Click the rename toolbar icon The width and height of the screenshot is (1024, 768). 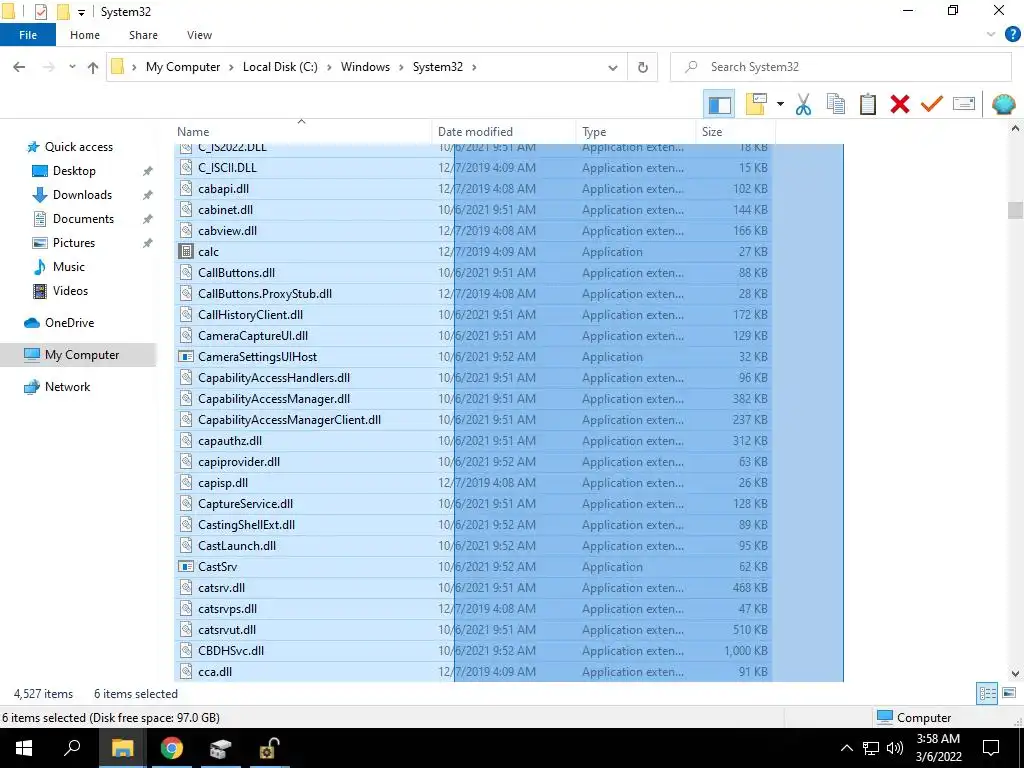963,104
